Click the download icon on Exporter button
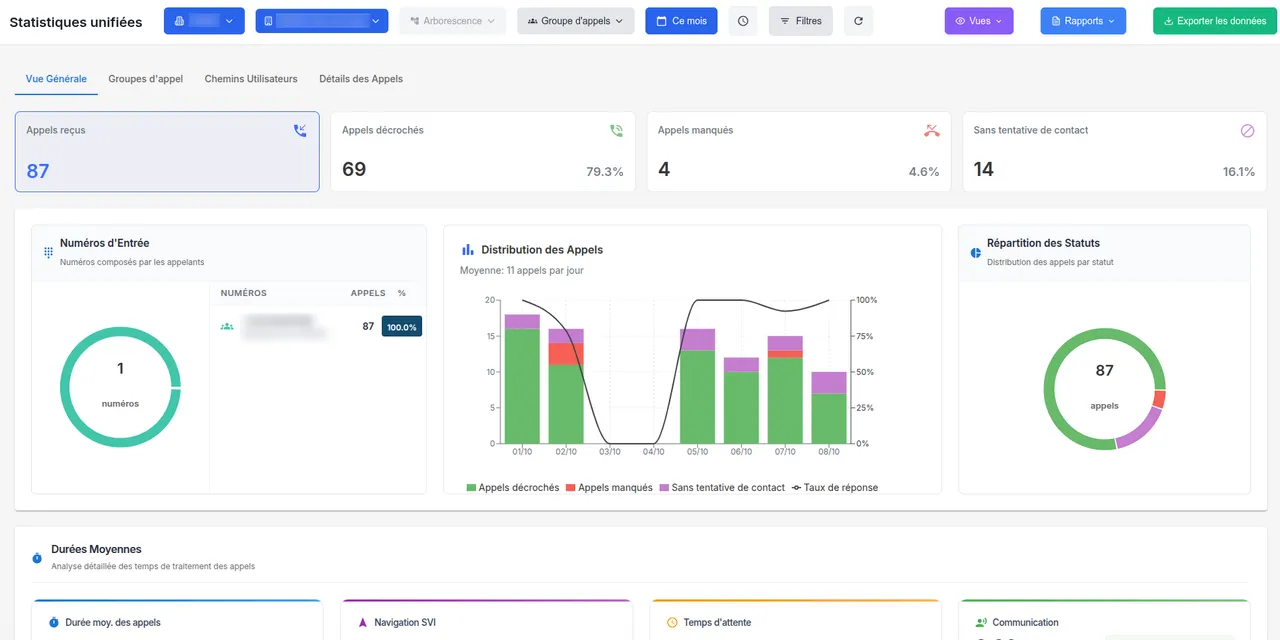This screenshot has width=1280, height=640. click(1169, 21)
